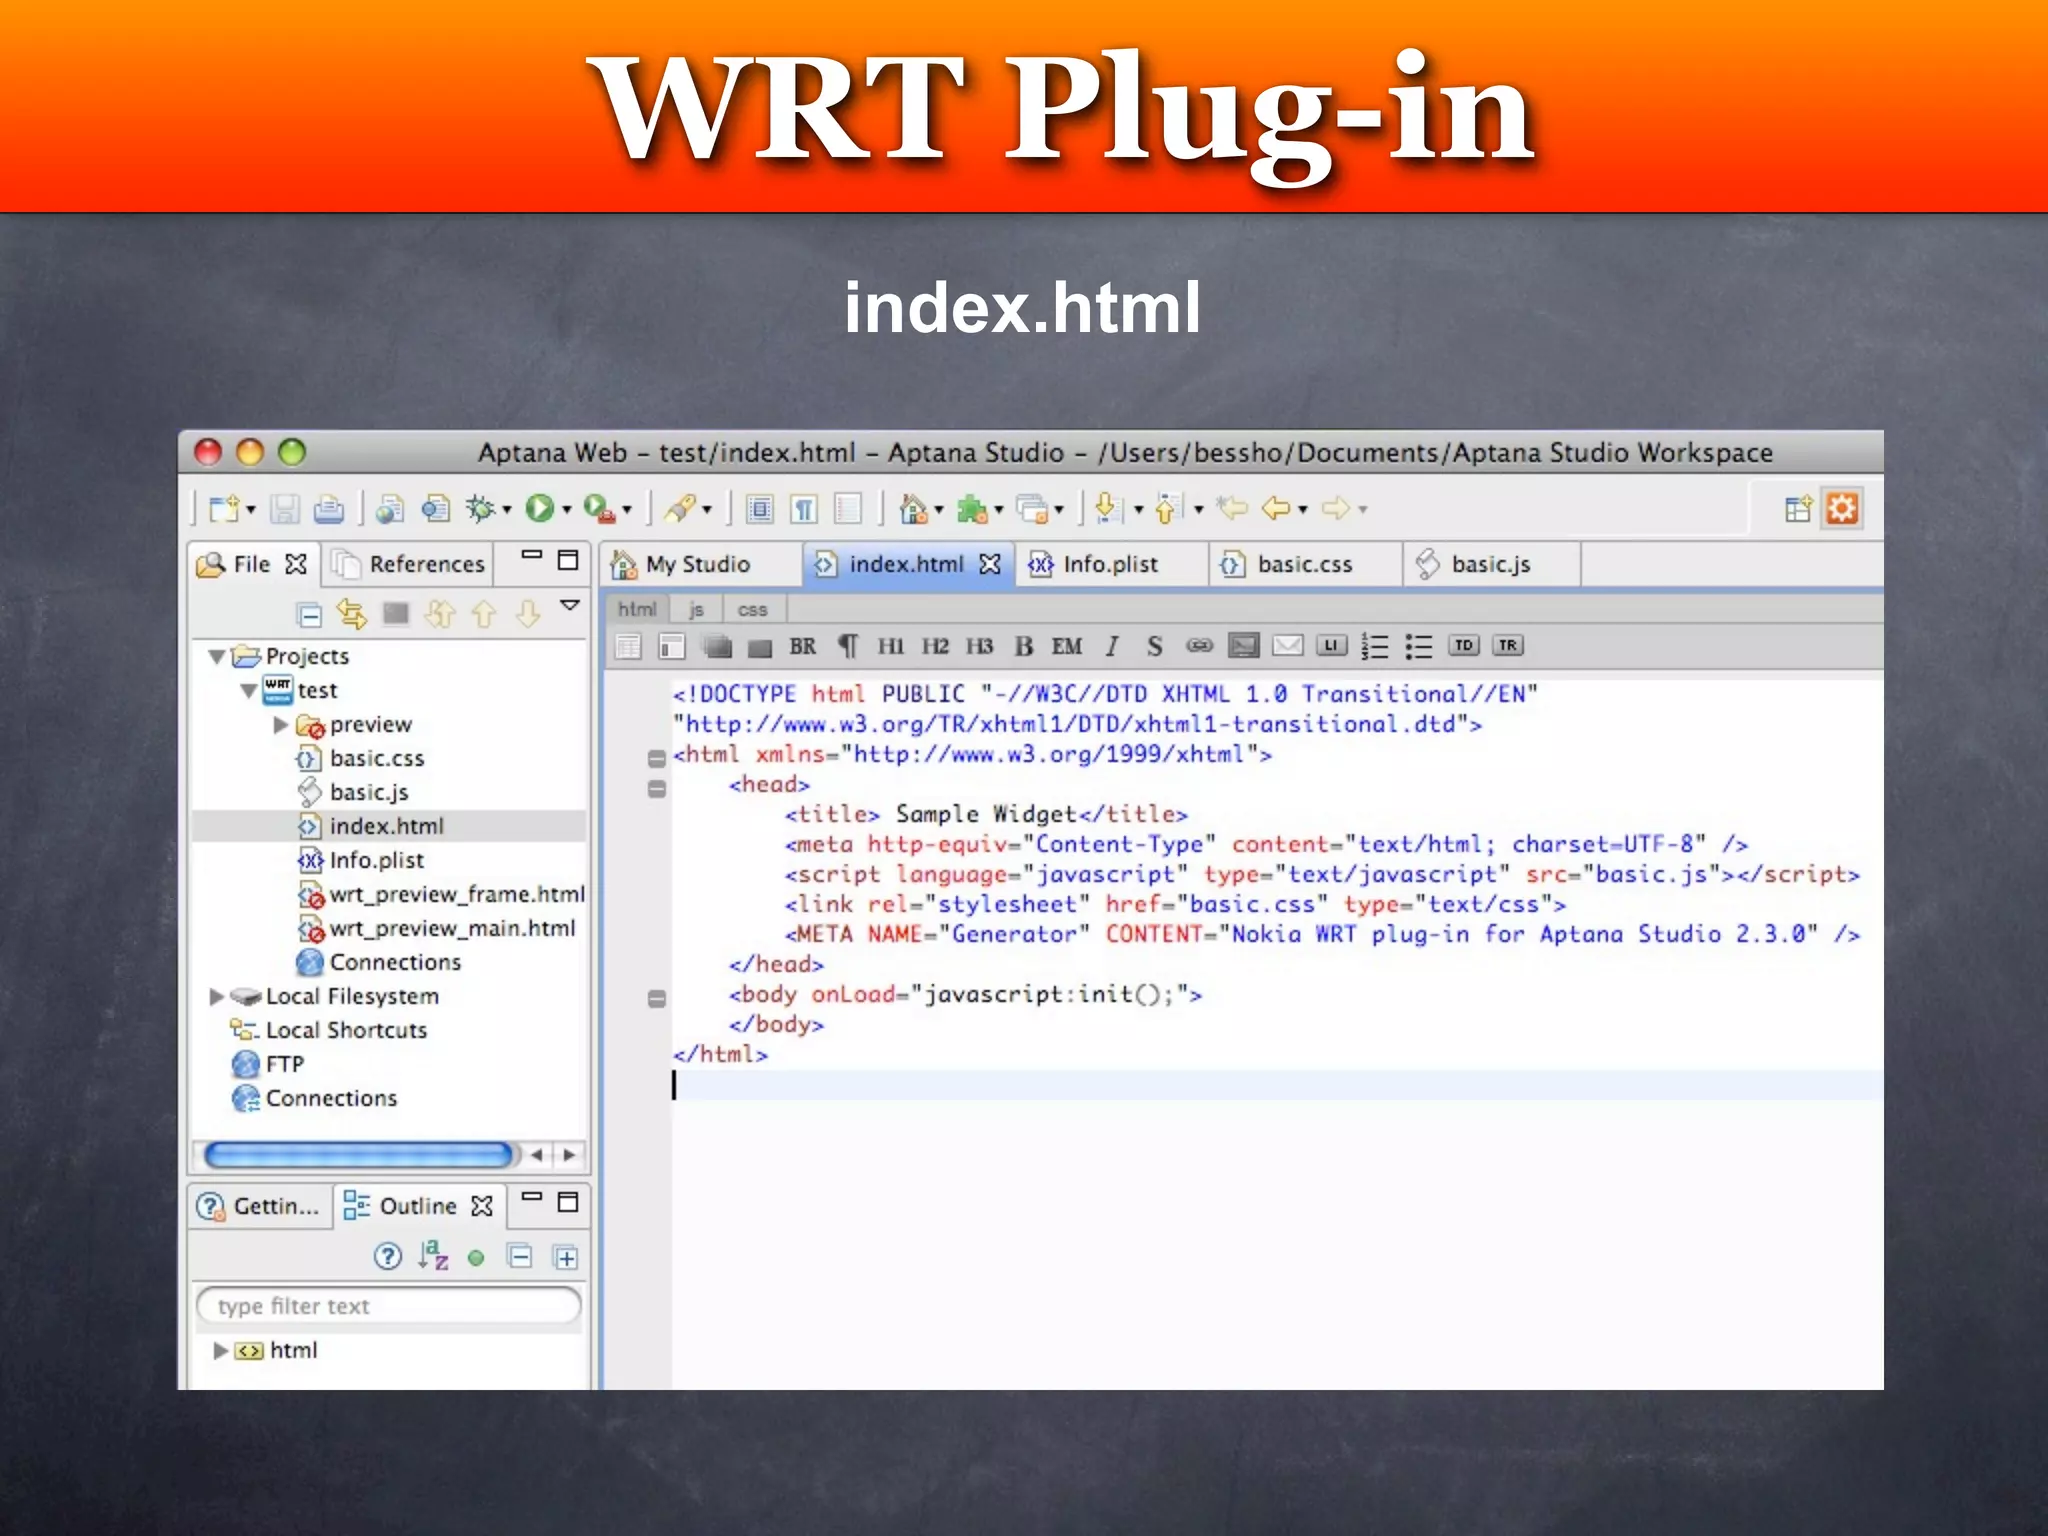Toggle the green dot Outline filter
The height and width of the screenshot is (1536, 2048).
click(x=476, y=1258)
